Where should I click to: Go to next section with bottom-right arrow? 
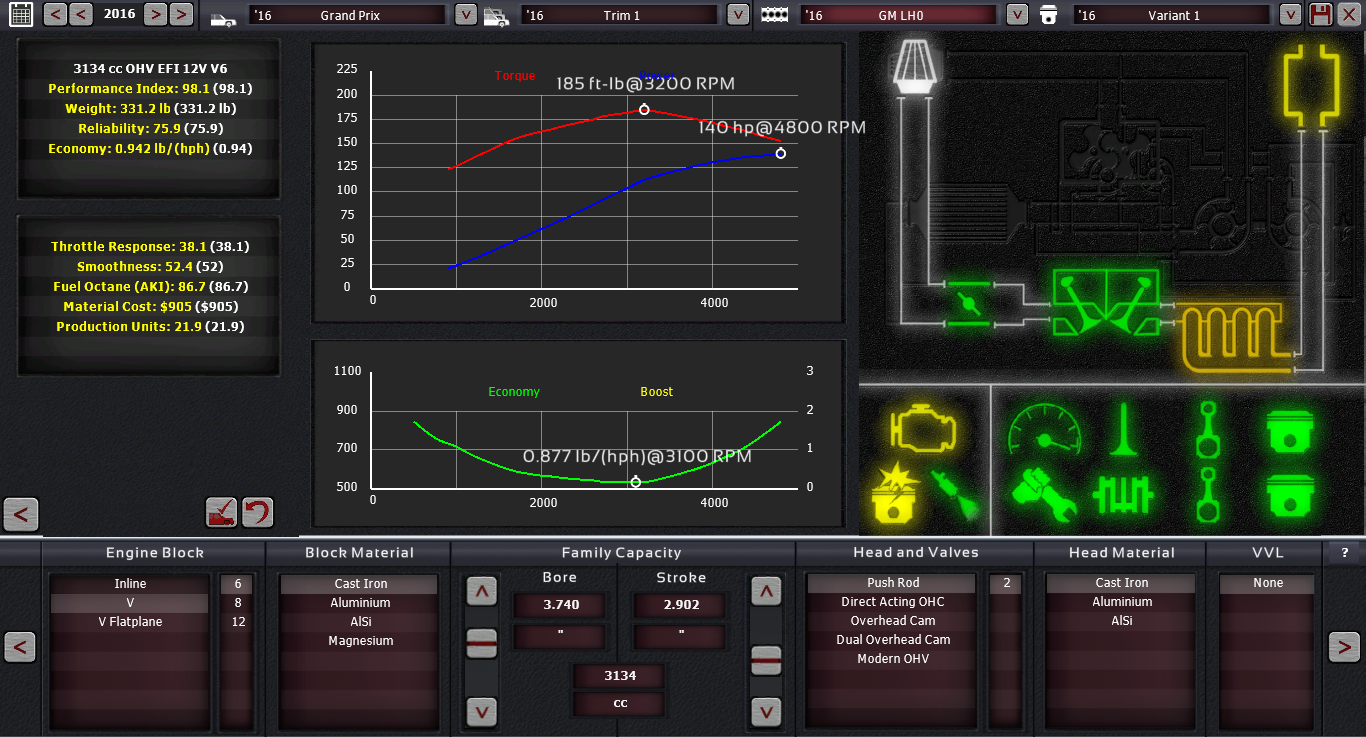(1344, 648)
